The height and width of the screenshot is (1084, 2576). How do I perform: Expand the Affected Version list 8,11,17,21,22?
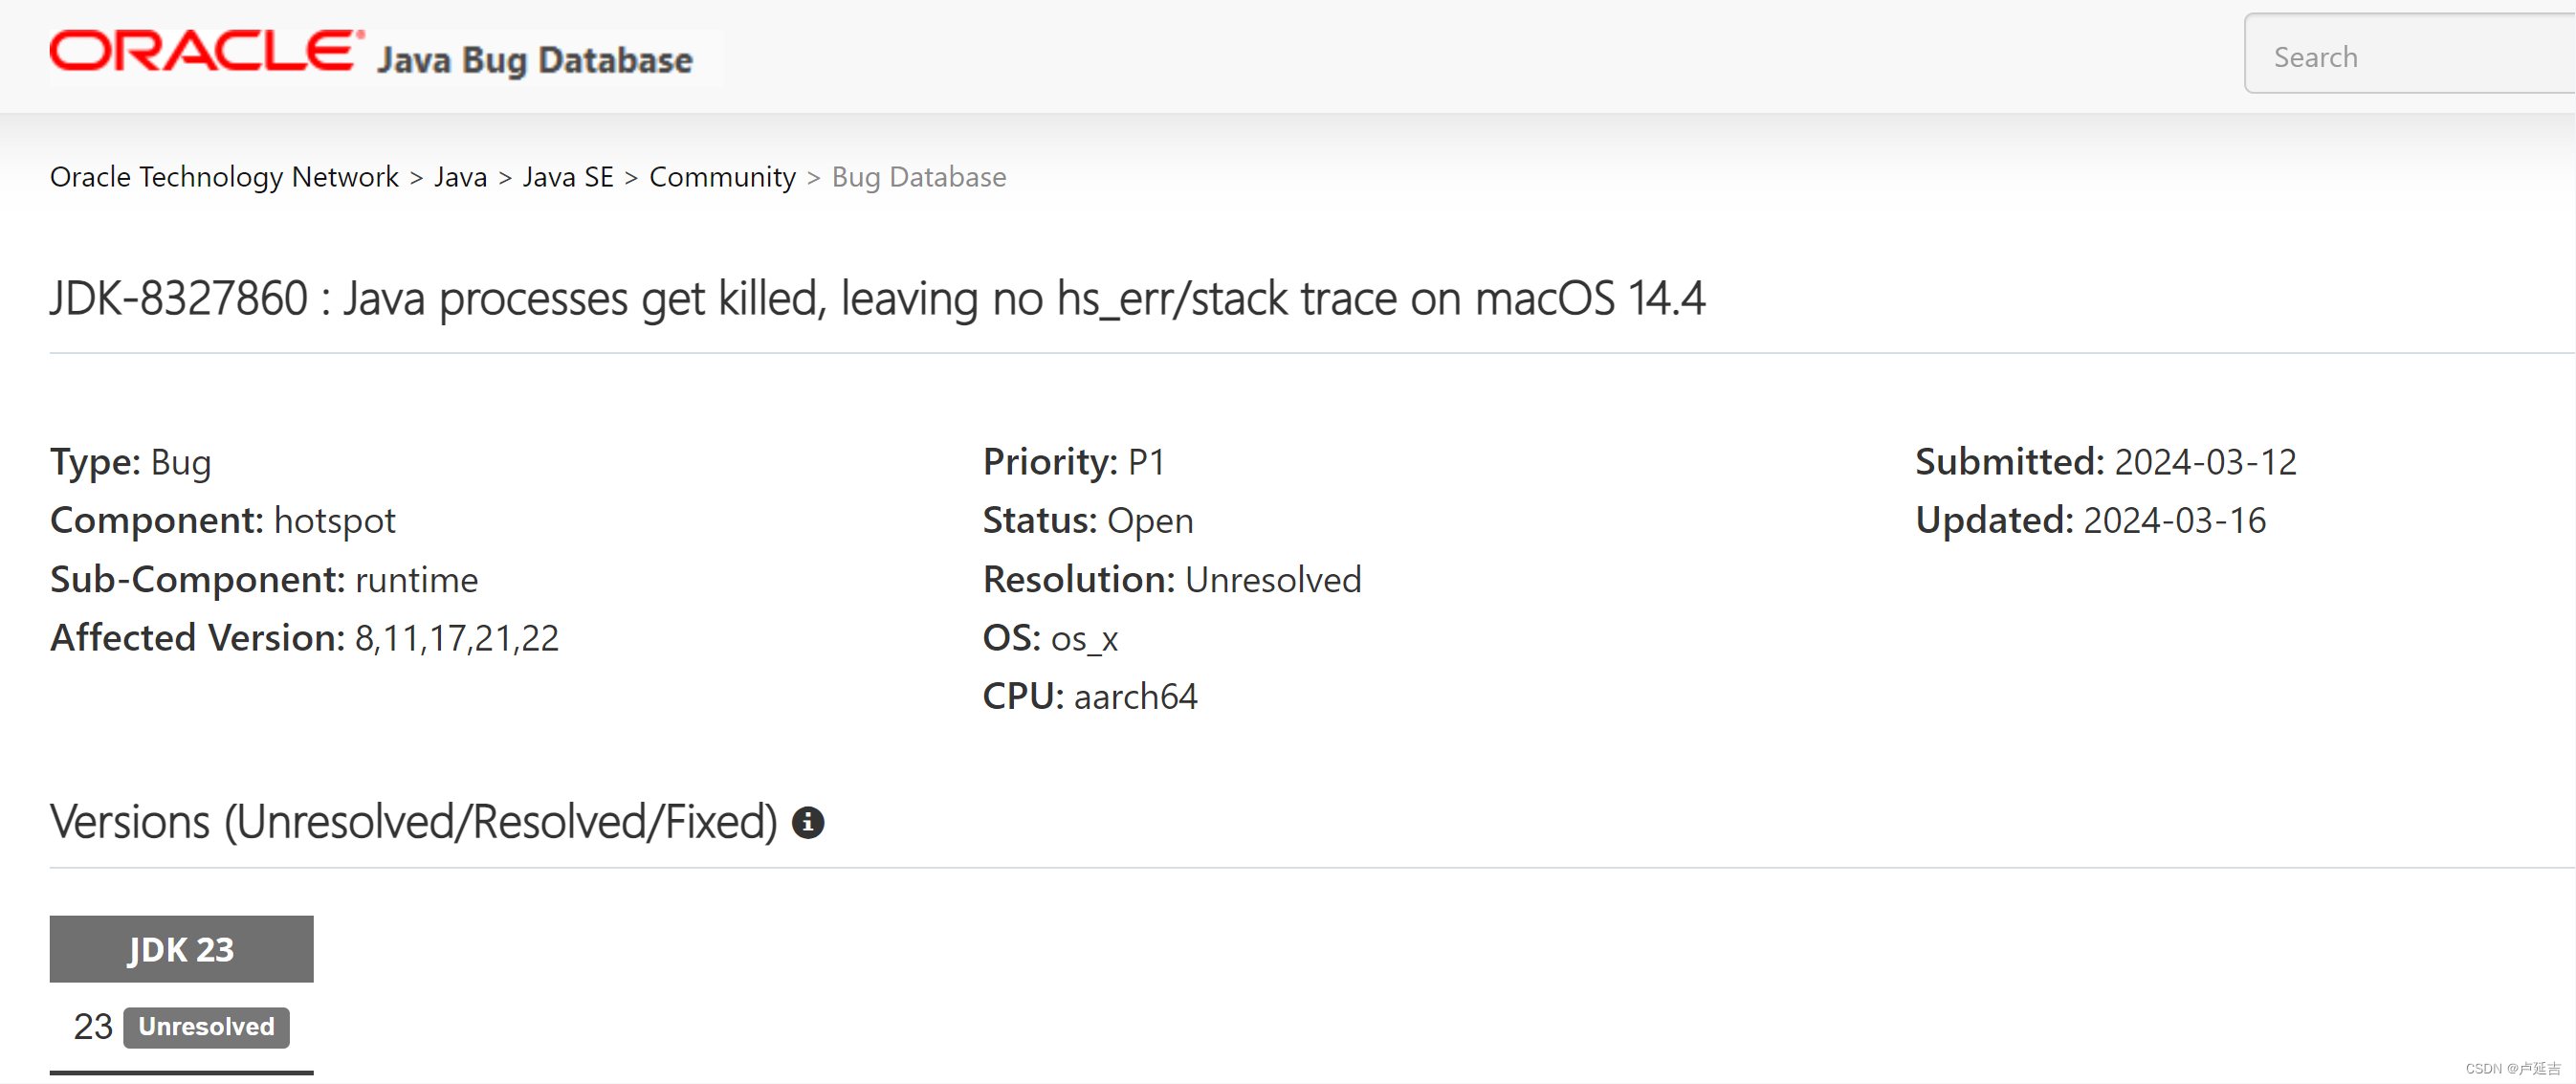pyautogui.click(x=459, y=637)
